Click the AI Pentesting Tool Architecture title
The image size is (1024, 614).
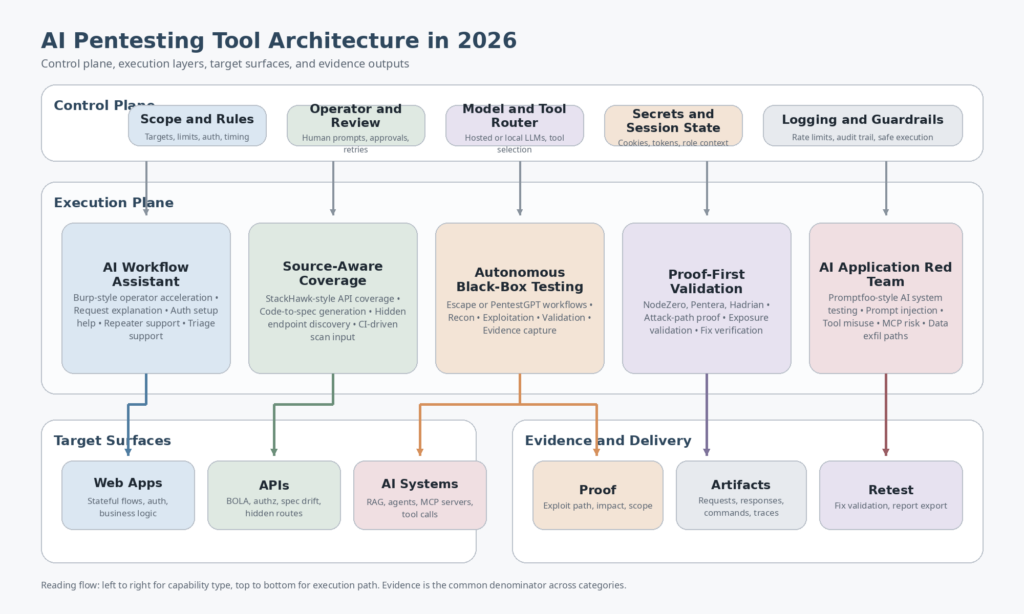tap(279, 41)
